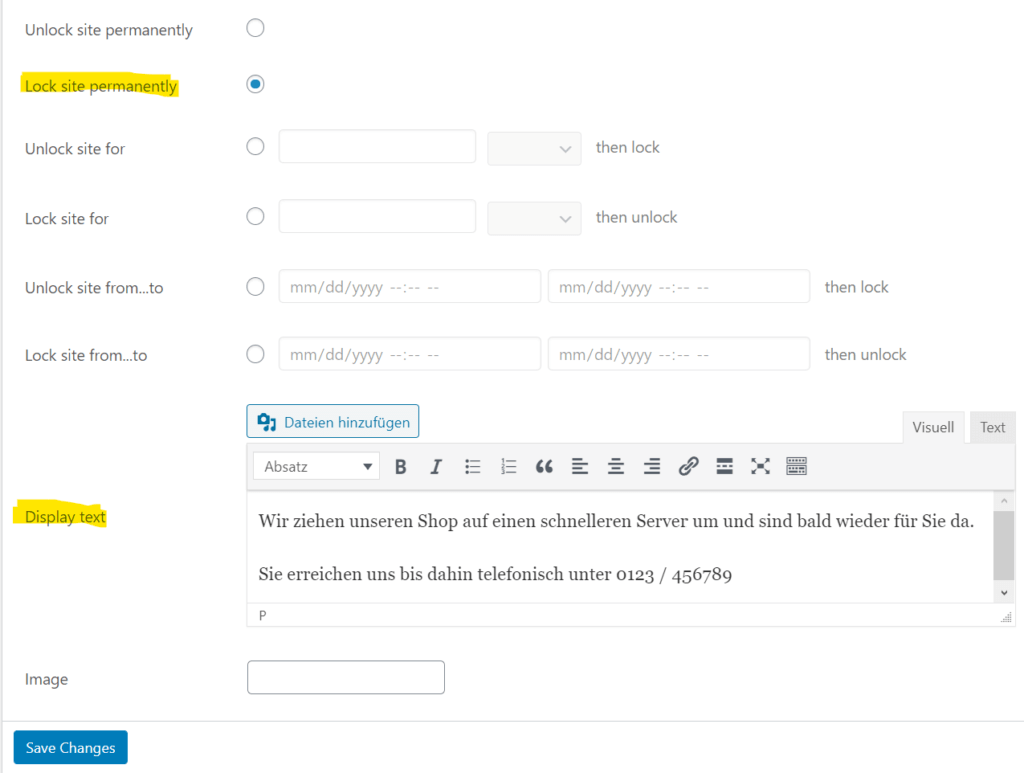The height and width of the screenshot is (773, 1024).
Task: Toggle bold formatting in the editor
Action: 400,466
